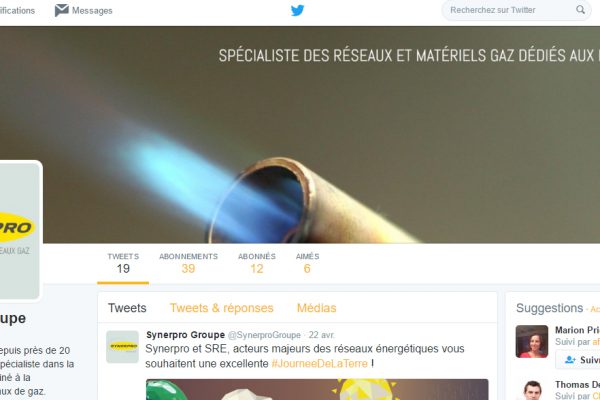Select the Tweets count tab
The image size is (600, 400).
[123, 264]
